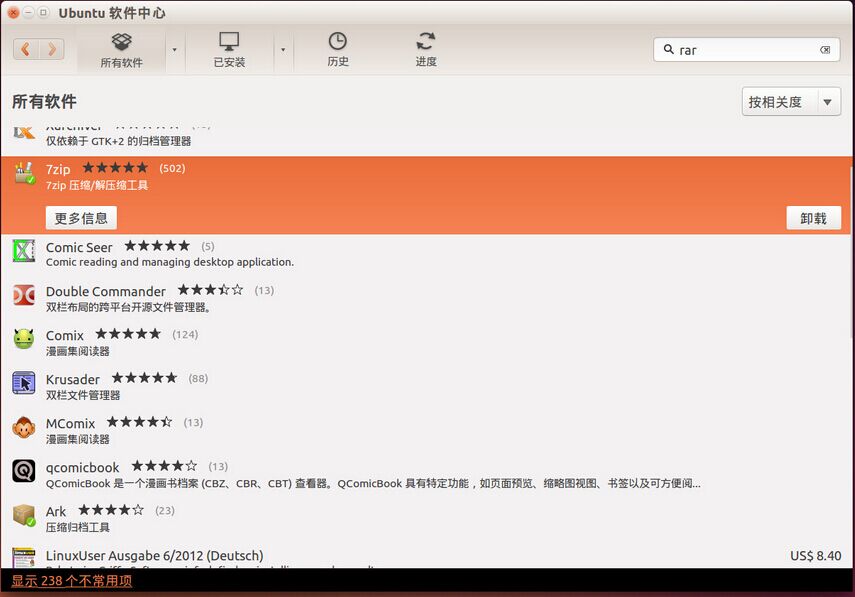Click the 7zip 压缩/解压缩工具 description

(x=97, y=185)
